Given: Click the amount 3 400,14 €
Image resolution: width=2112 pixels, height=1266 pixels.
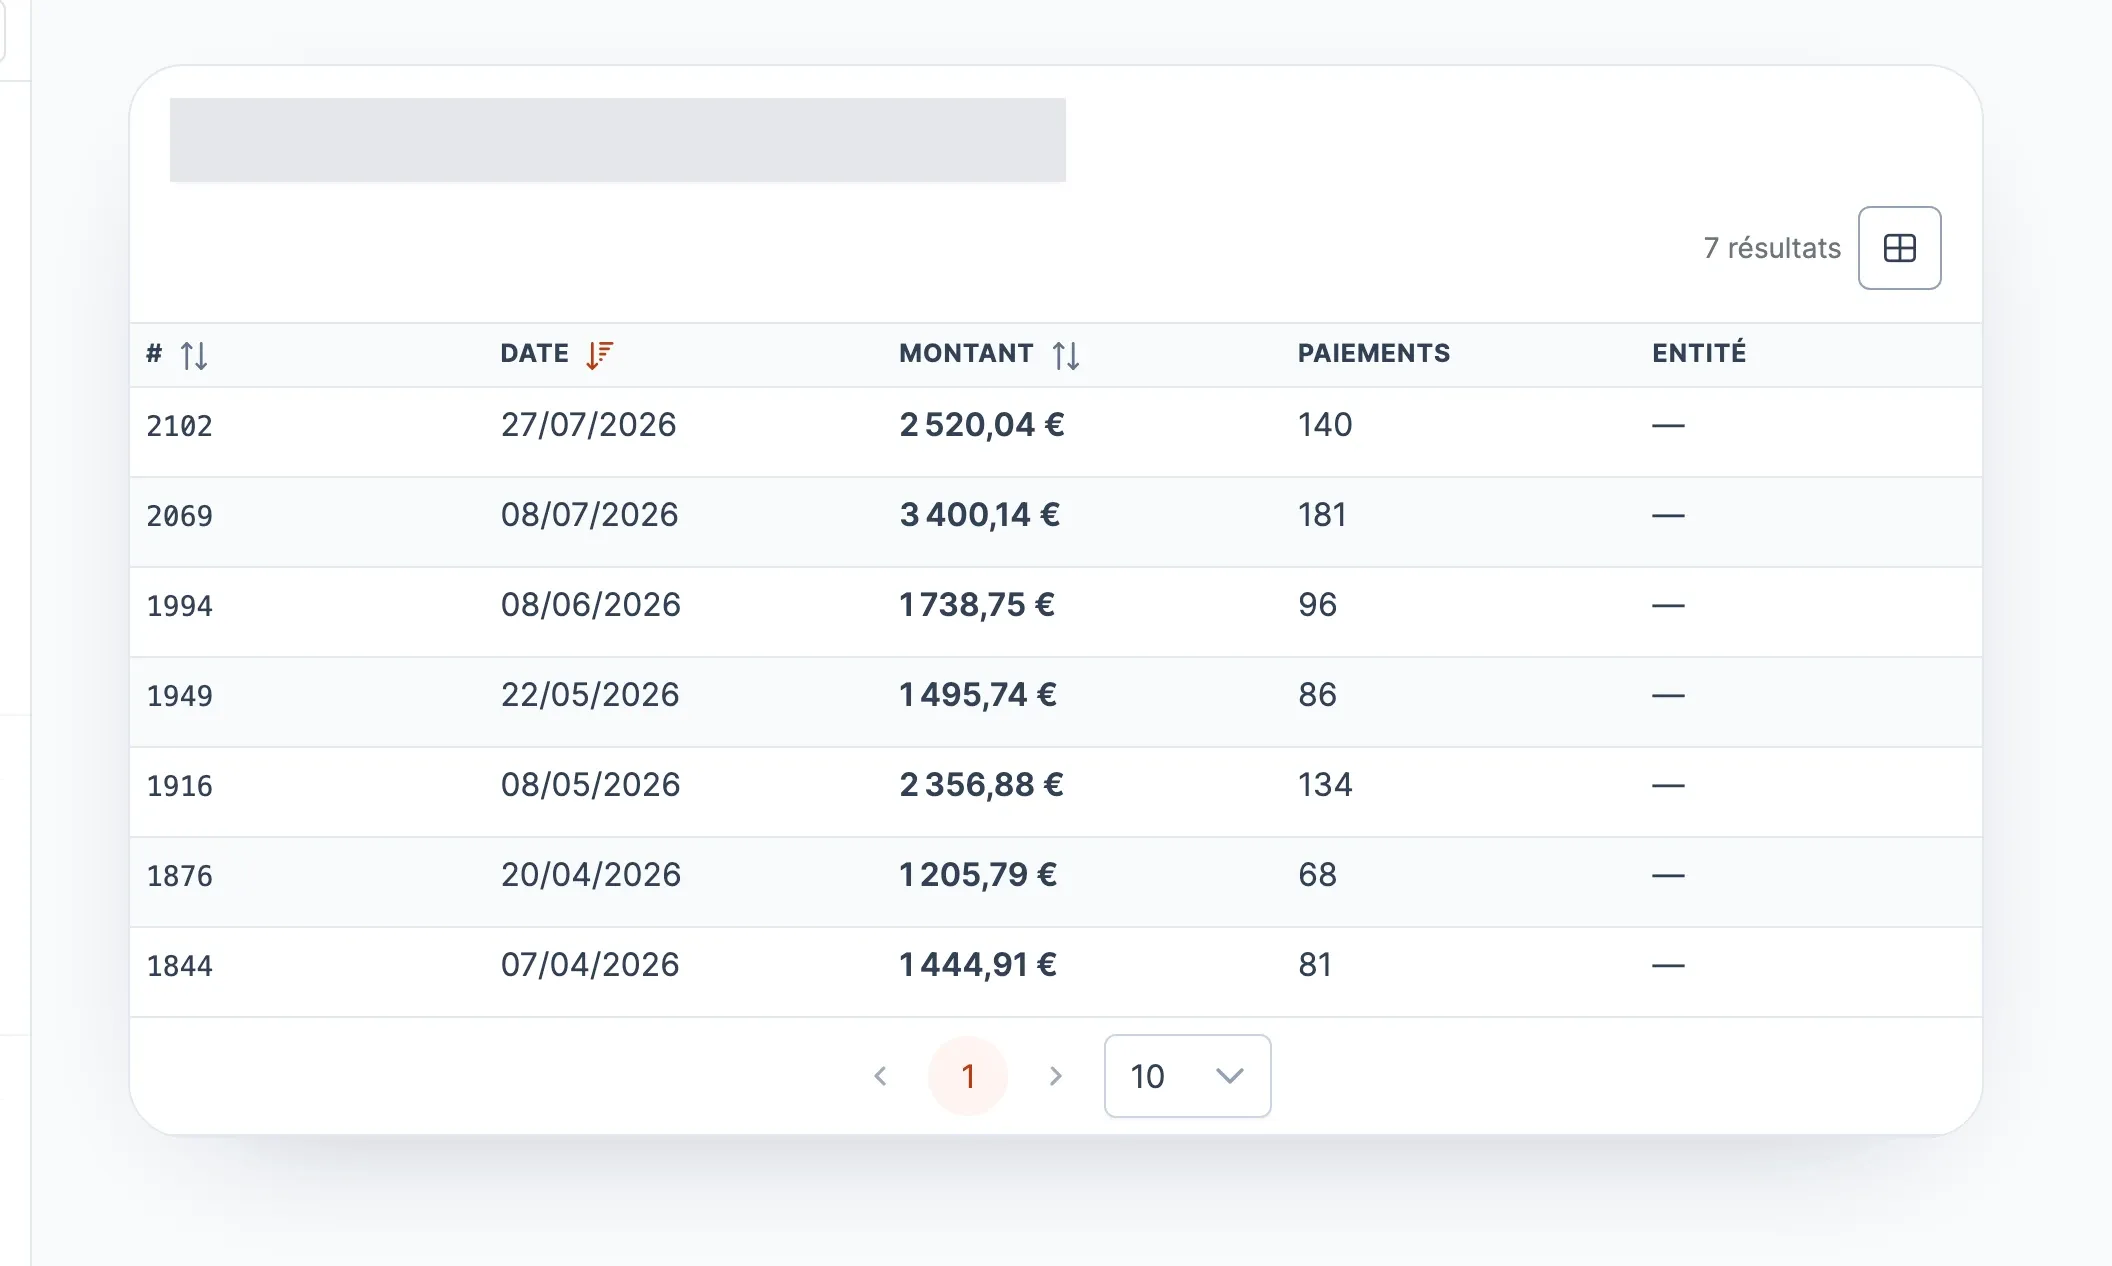Looking at the screenshot, I should [x=979, y=515].
